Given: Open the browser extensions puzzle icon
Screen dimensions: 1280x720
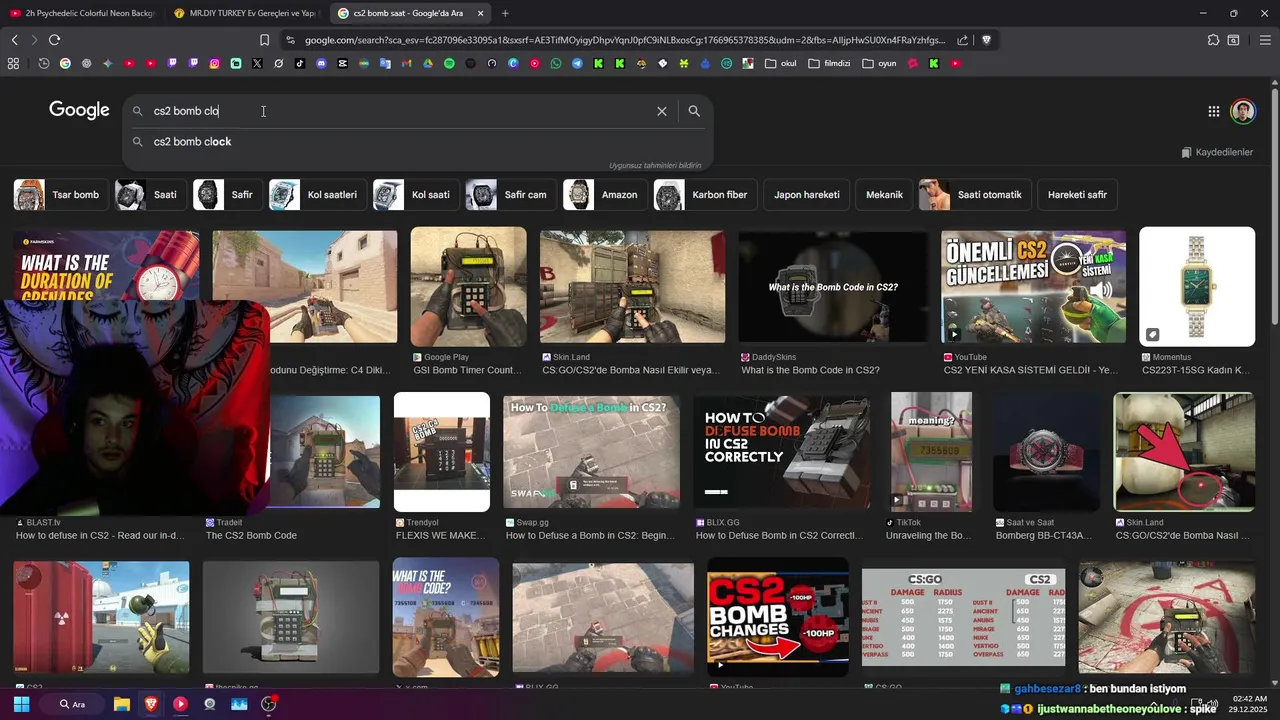Looking at the screenshot, I should [x=1213, y=40].
